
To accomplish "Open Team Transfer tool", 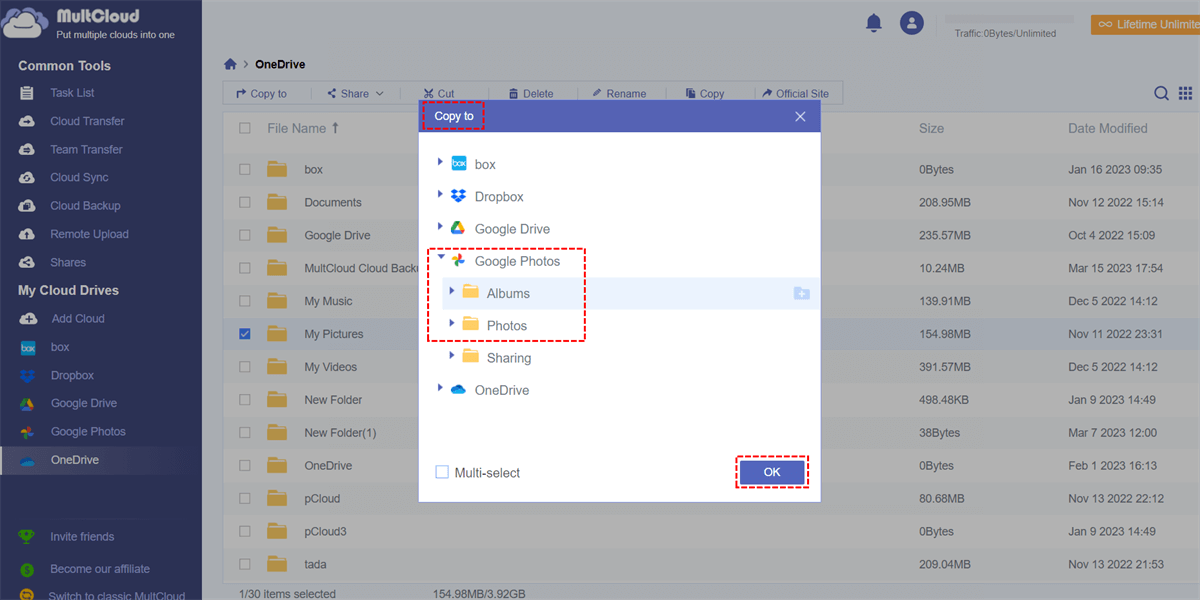I will click(86, 149).
